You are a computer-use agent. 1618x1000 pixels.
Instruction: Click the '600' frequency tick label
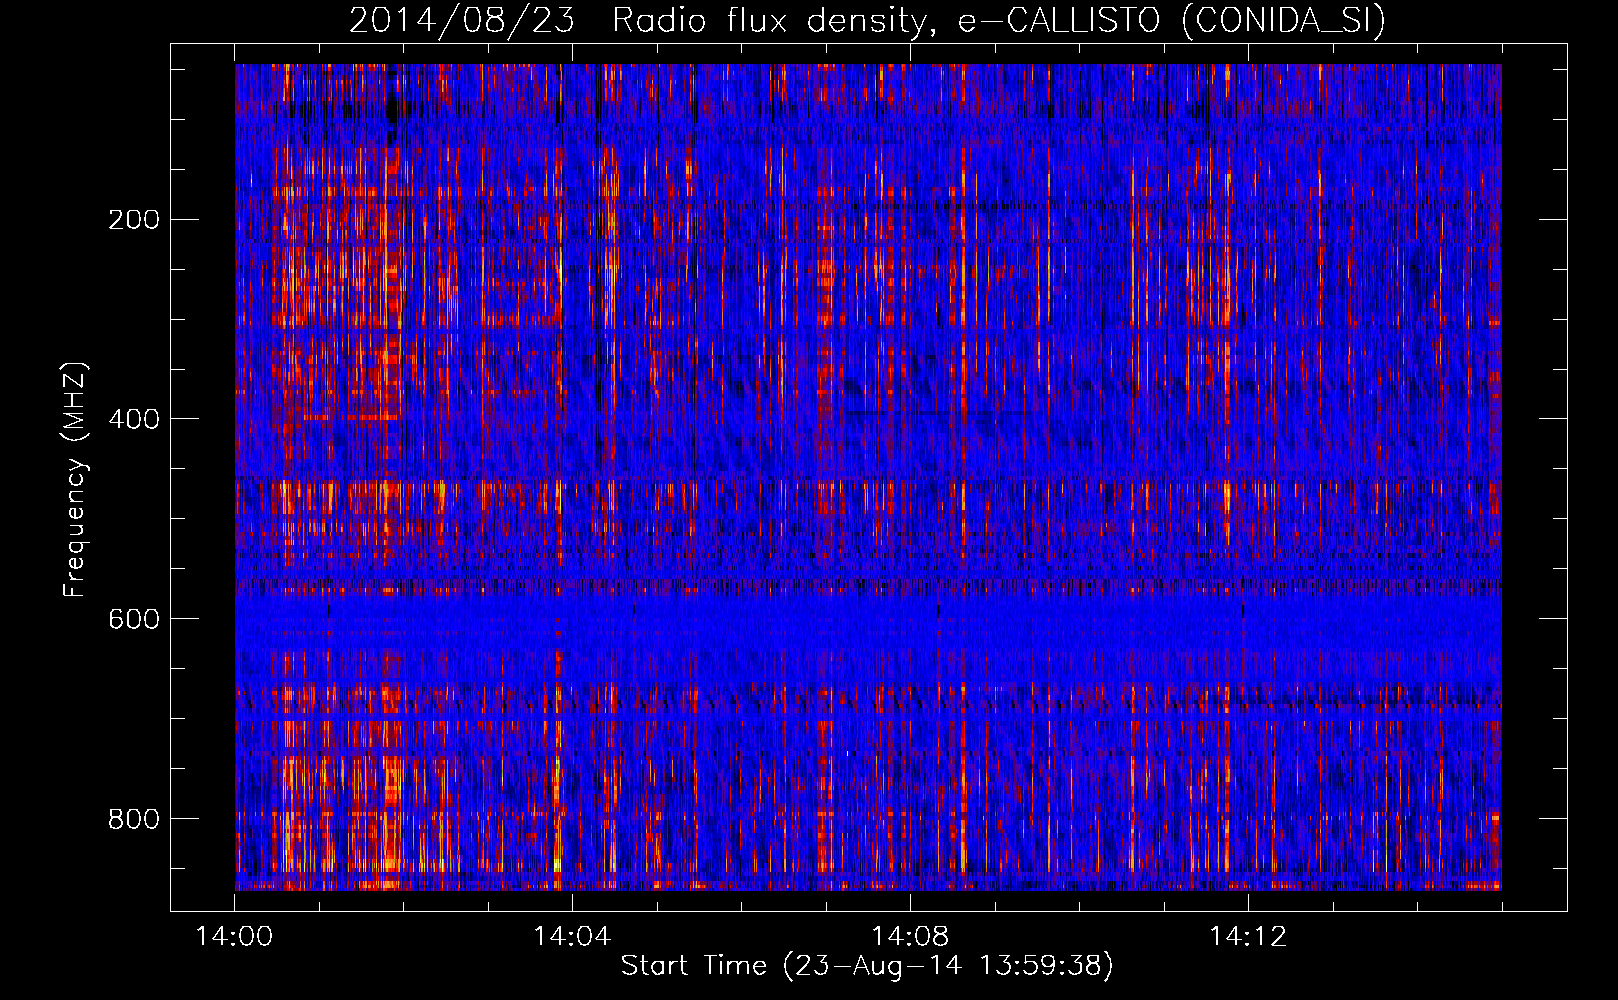pos(134,620)
